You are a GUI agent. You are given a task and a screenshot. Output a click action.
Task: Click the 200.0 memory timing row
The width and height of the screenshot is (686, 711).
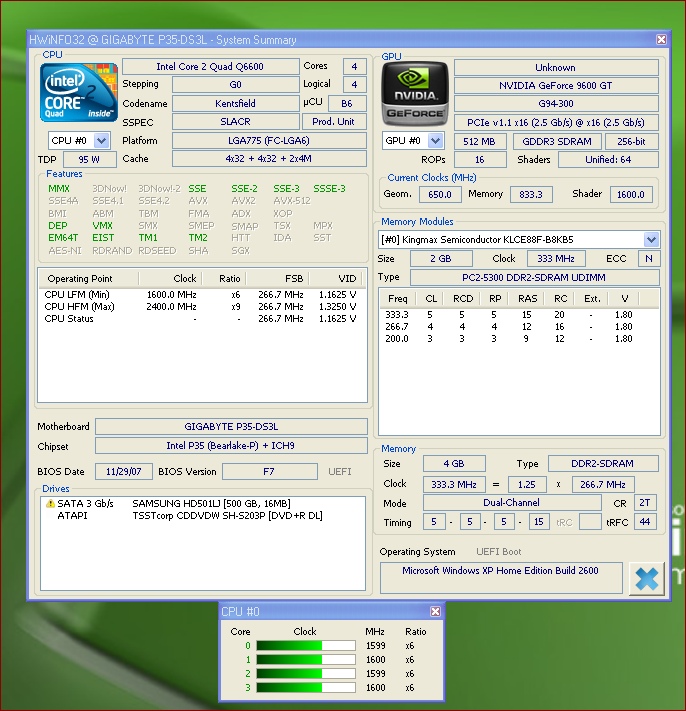pos(519,339)
